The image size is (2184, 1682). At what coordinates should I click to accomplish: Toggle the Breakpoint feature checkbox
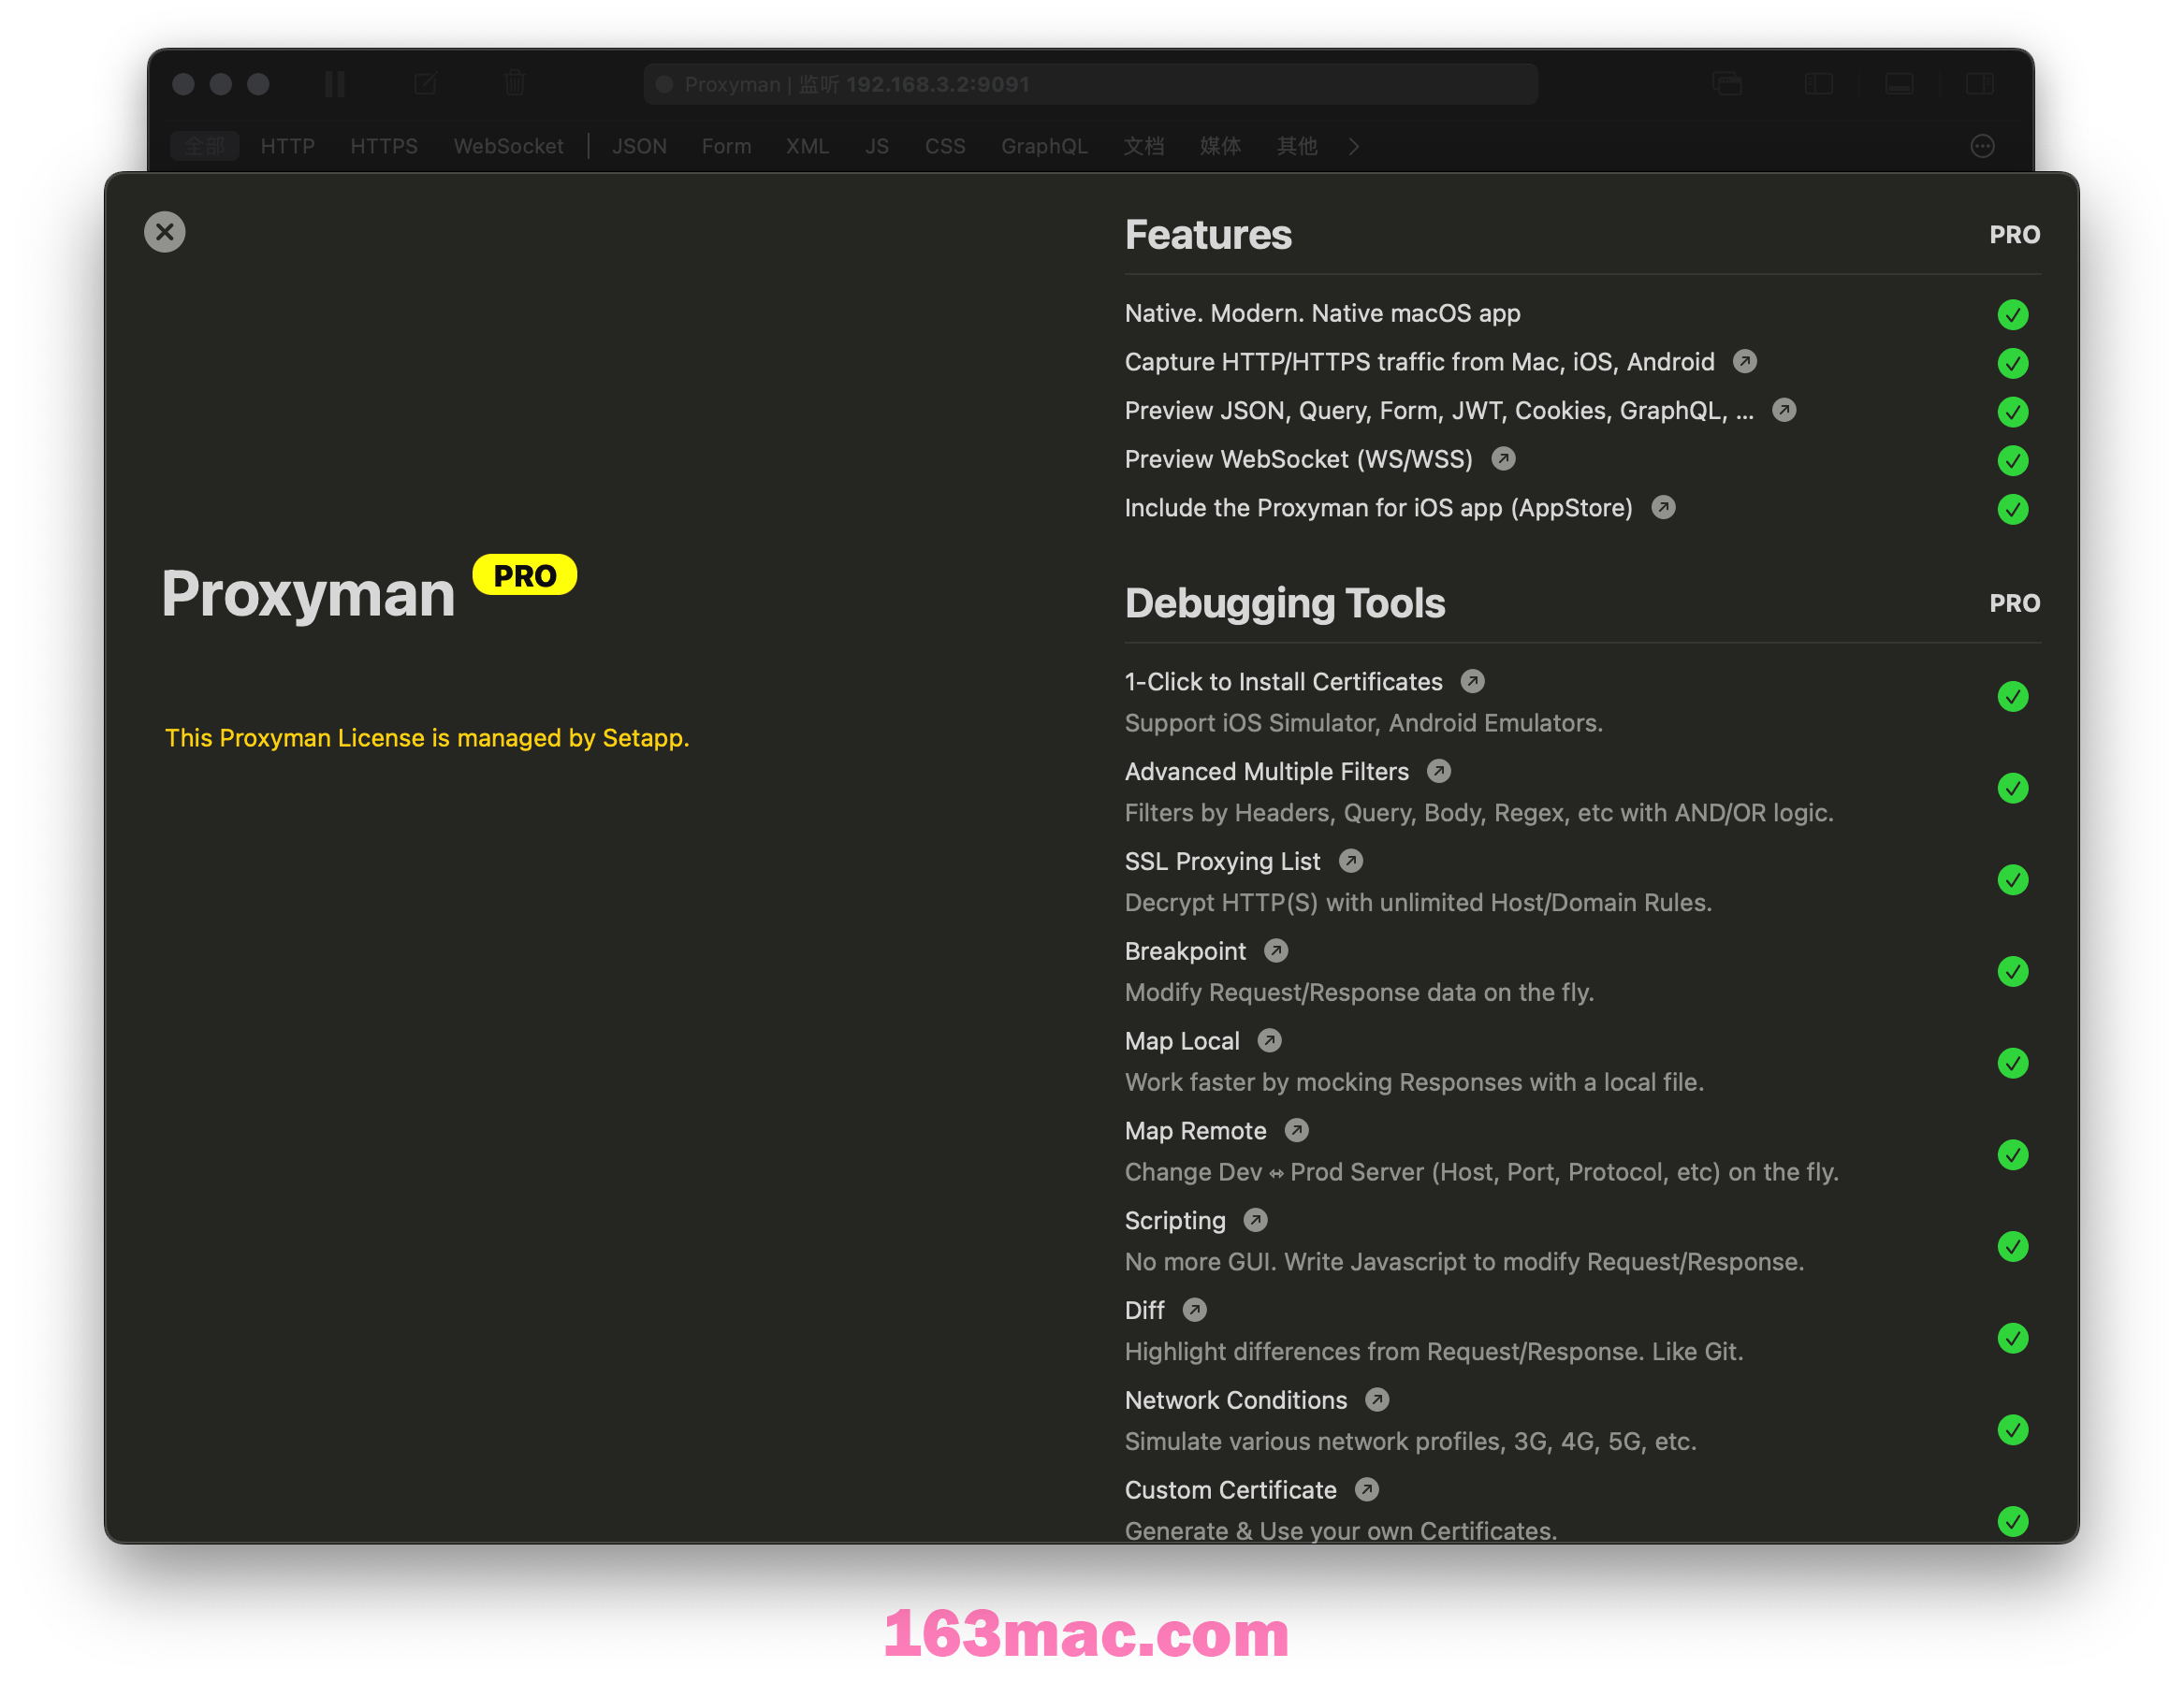2013,970
